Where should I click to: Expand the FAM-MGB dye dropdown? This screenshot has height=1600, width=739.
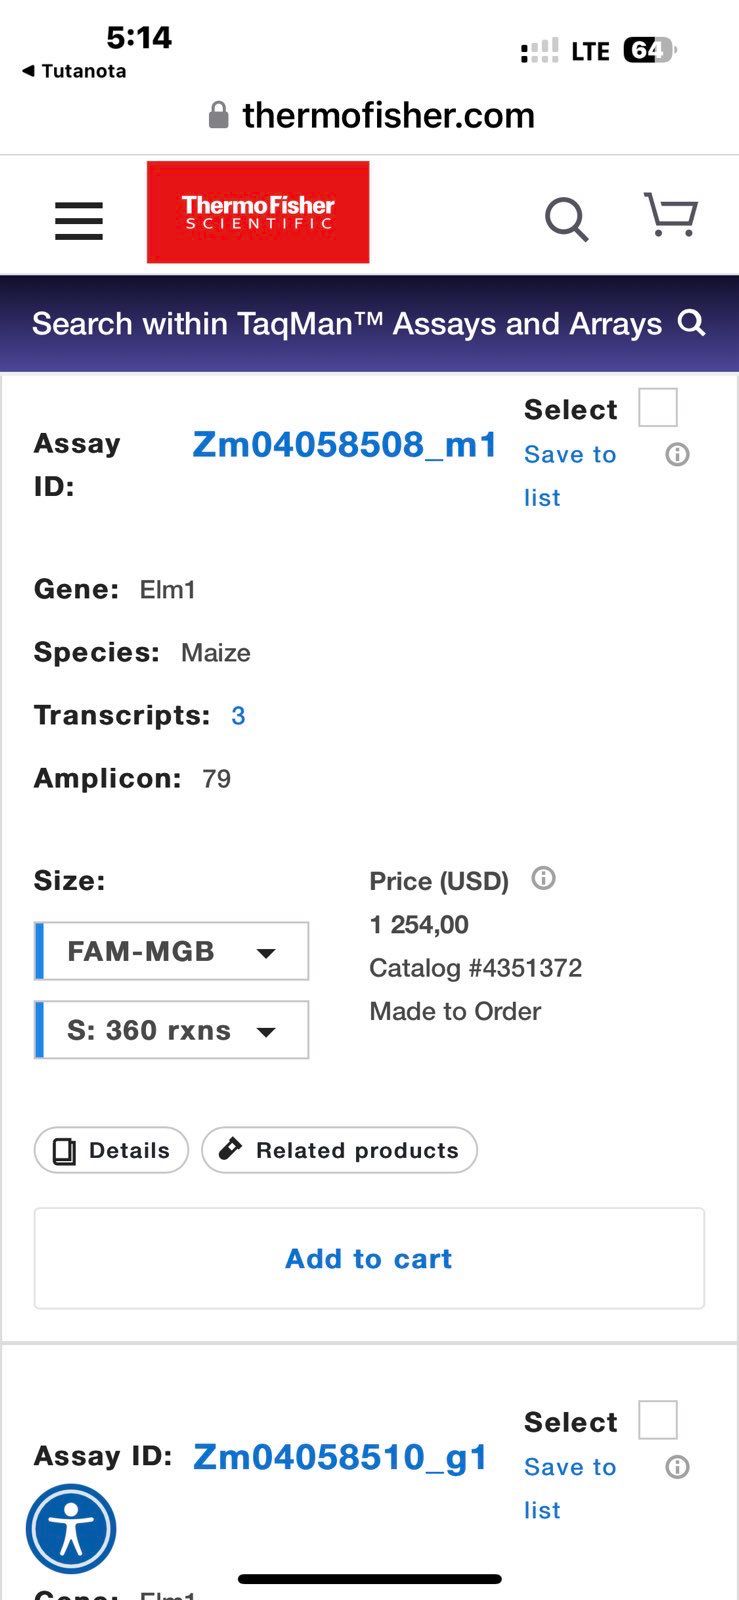pyautogui.click(x=172, y=951)
